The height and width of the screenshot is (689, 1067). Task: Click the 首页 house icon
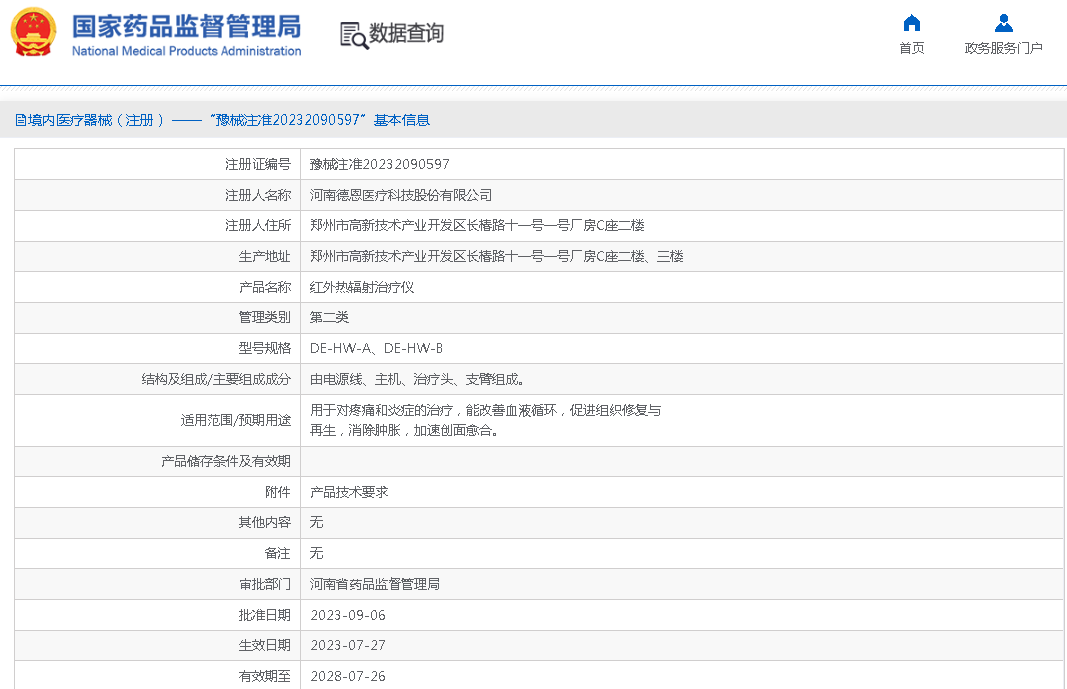point(911,23)
